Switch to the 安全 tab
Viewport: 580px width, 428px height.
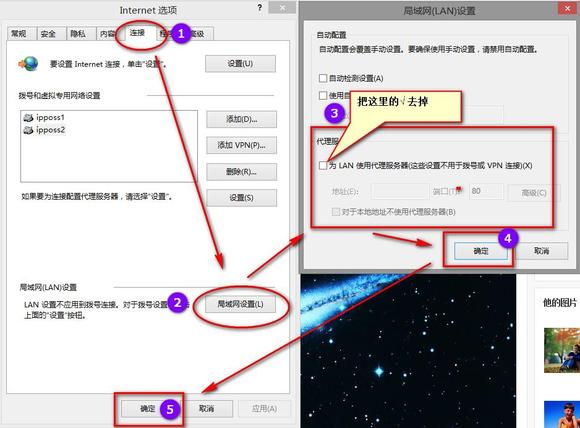click(x=50, y=34)
